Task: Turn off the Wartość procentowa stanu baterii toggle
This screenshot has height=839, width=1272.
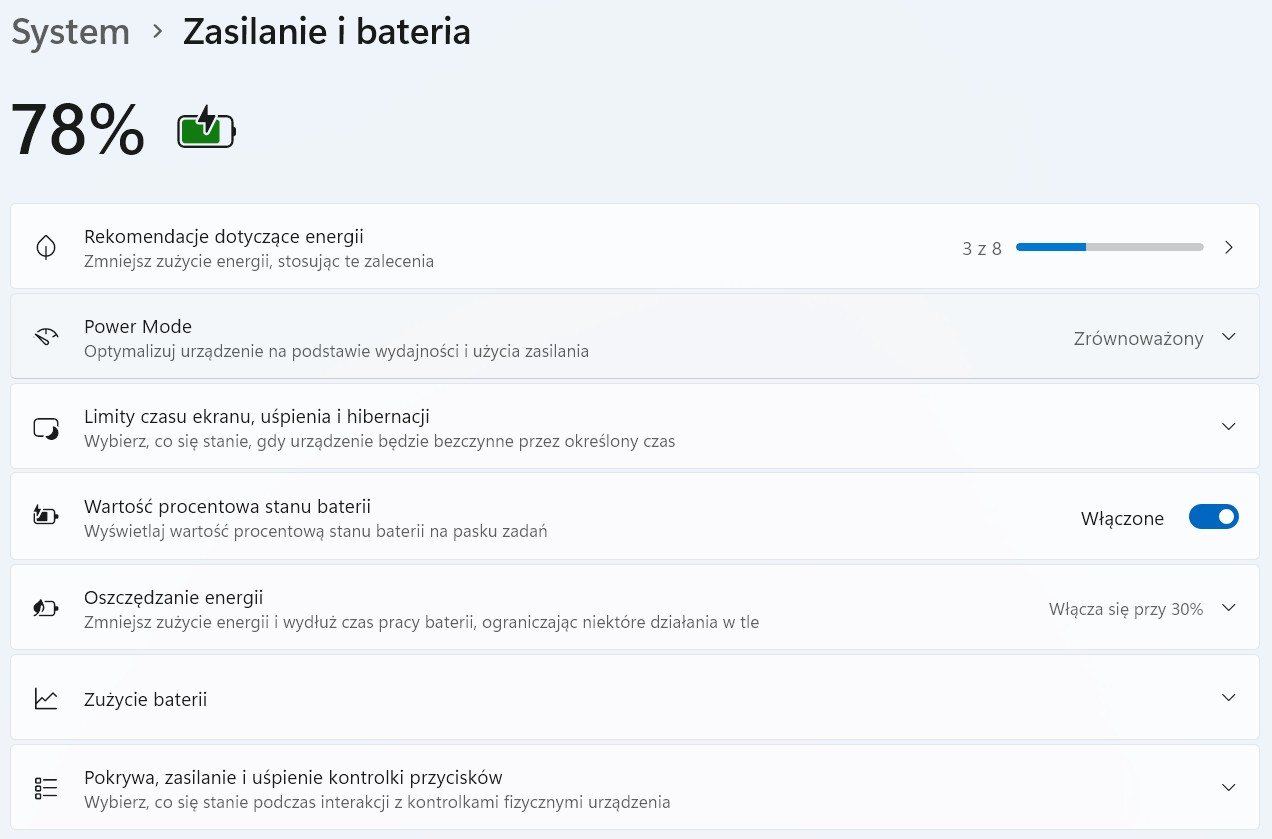Action: [x=1214, y=517]
